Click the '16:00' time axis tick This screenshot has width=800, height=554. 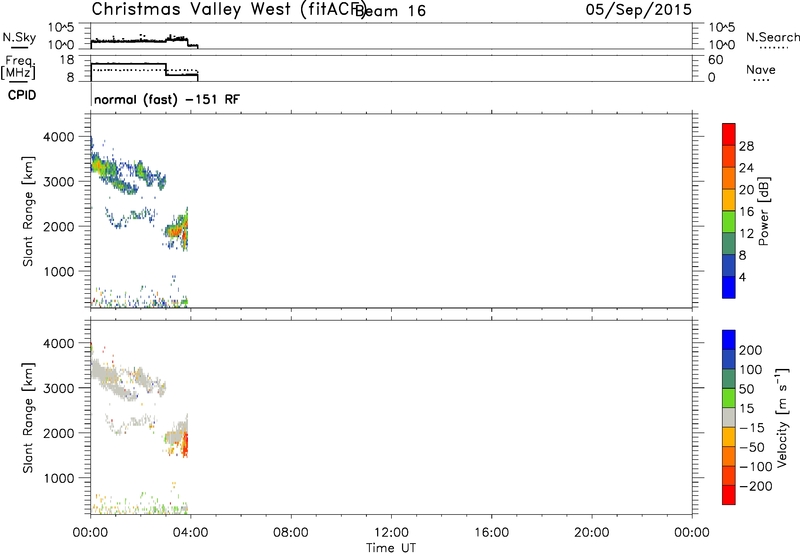[x=491, y=533]
